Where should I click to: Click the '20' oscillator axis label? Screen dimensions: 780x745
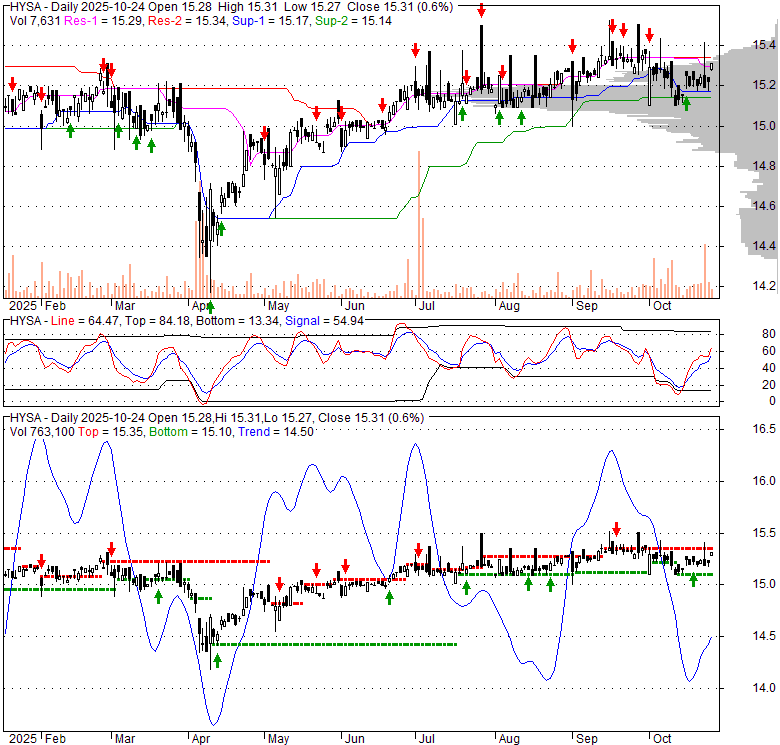(769, 385)
